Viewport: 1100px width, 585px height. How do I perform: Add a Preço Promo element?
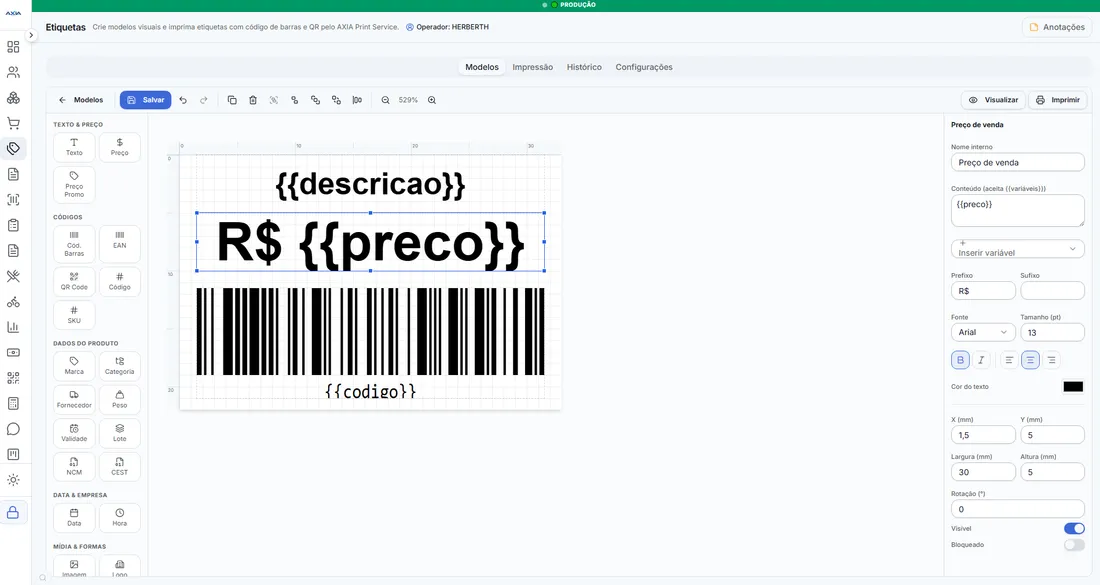coord(74,184)
